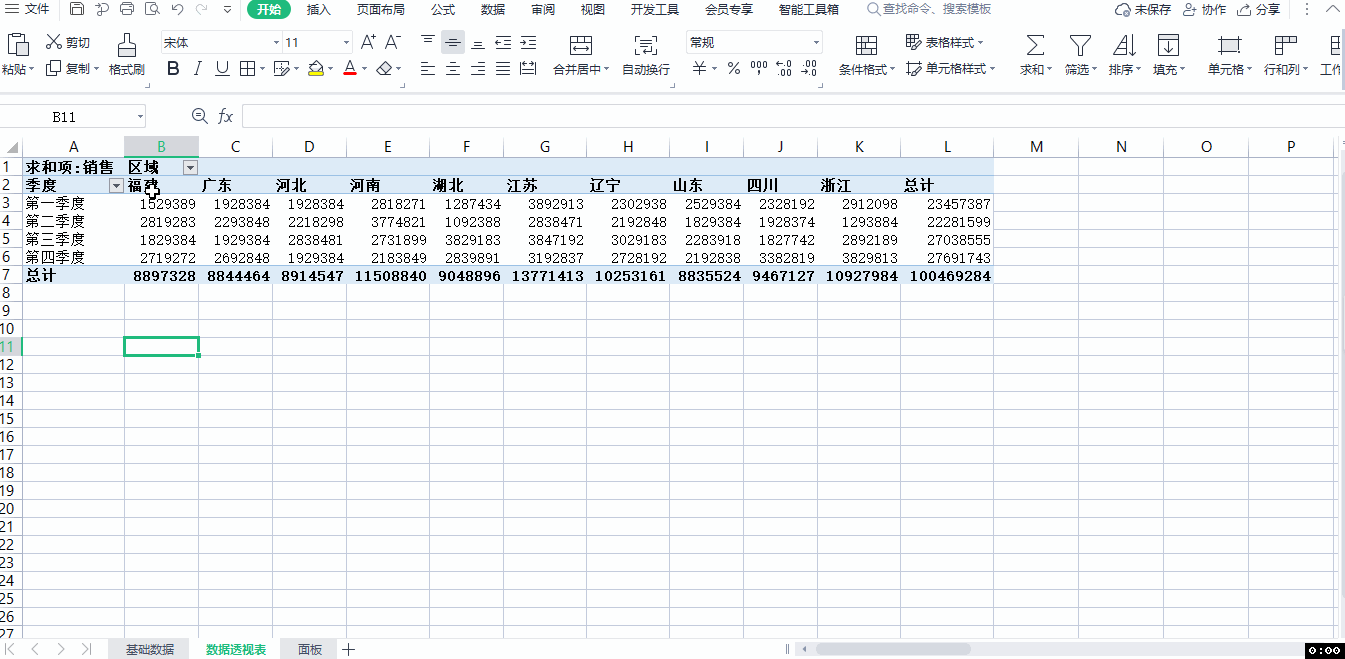Click the eraser clear-format icon
The image size is (1345, 659).
tap(384, 69)
